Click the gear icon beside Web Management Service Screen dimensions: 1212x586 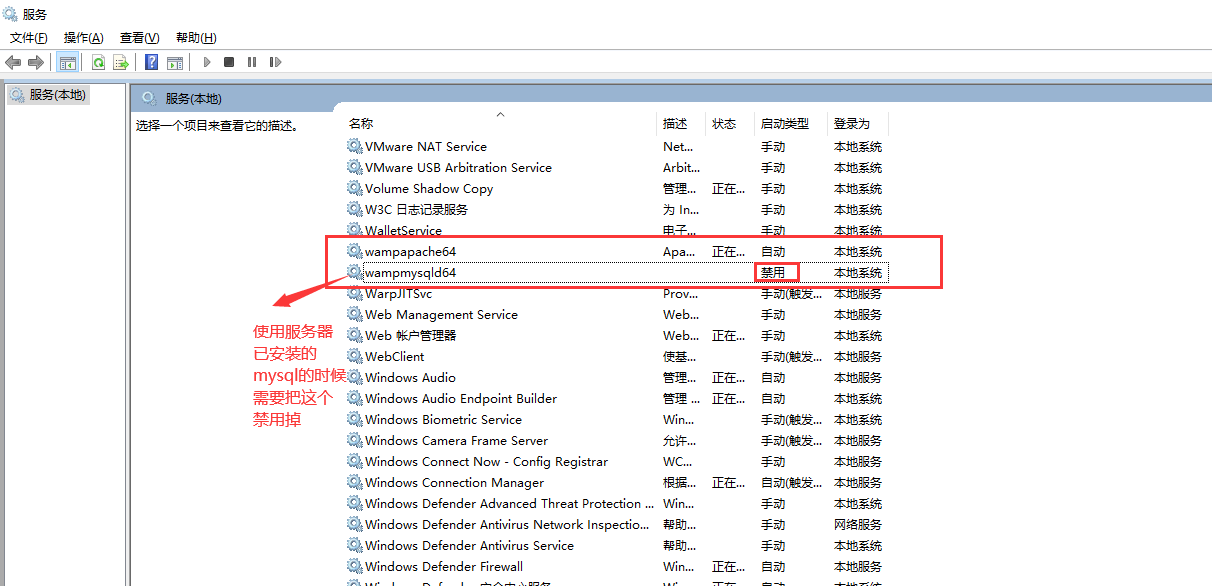point(355,314)
